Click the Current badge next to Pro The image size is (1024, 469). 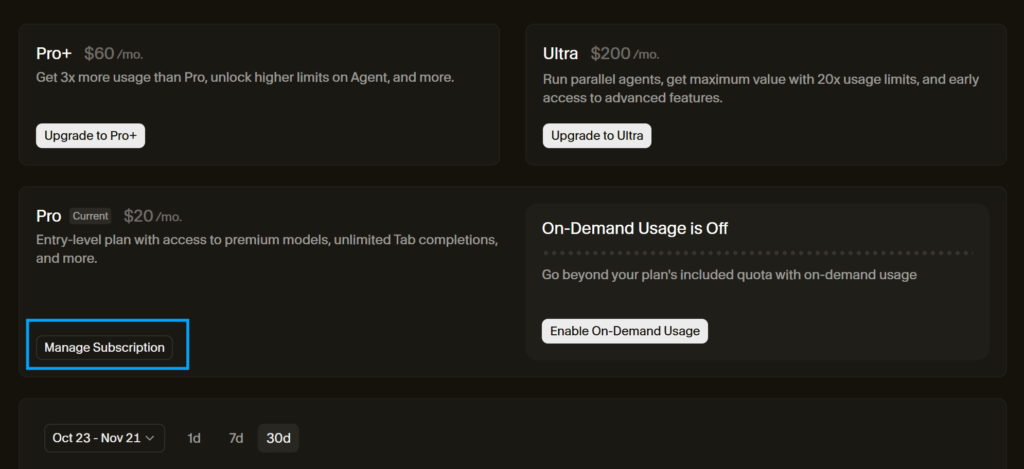point(90,216)
